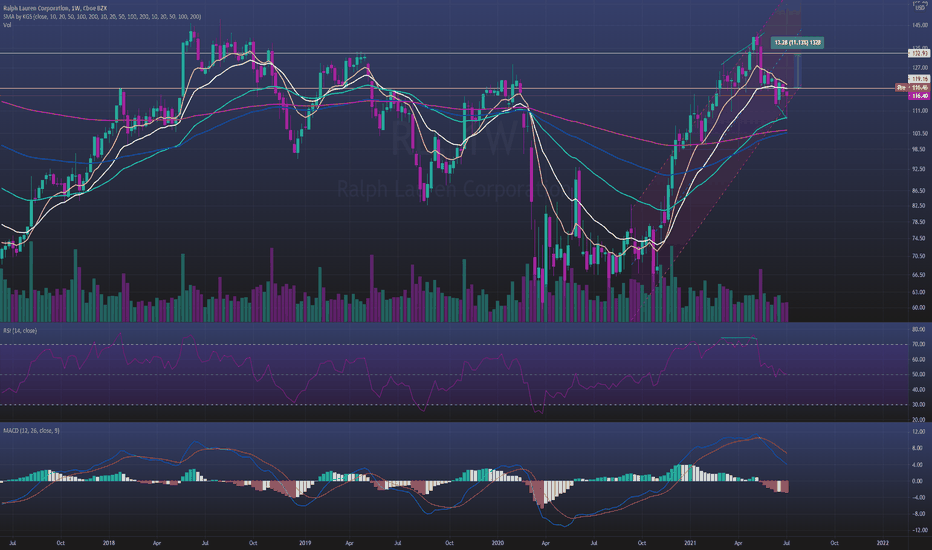This screenshot has width=932, height=550.
Task: Click the 132.93 horizontal line price tag
Action: point(919,54)
